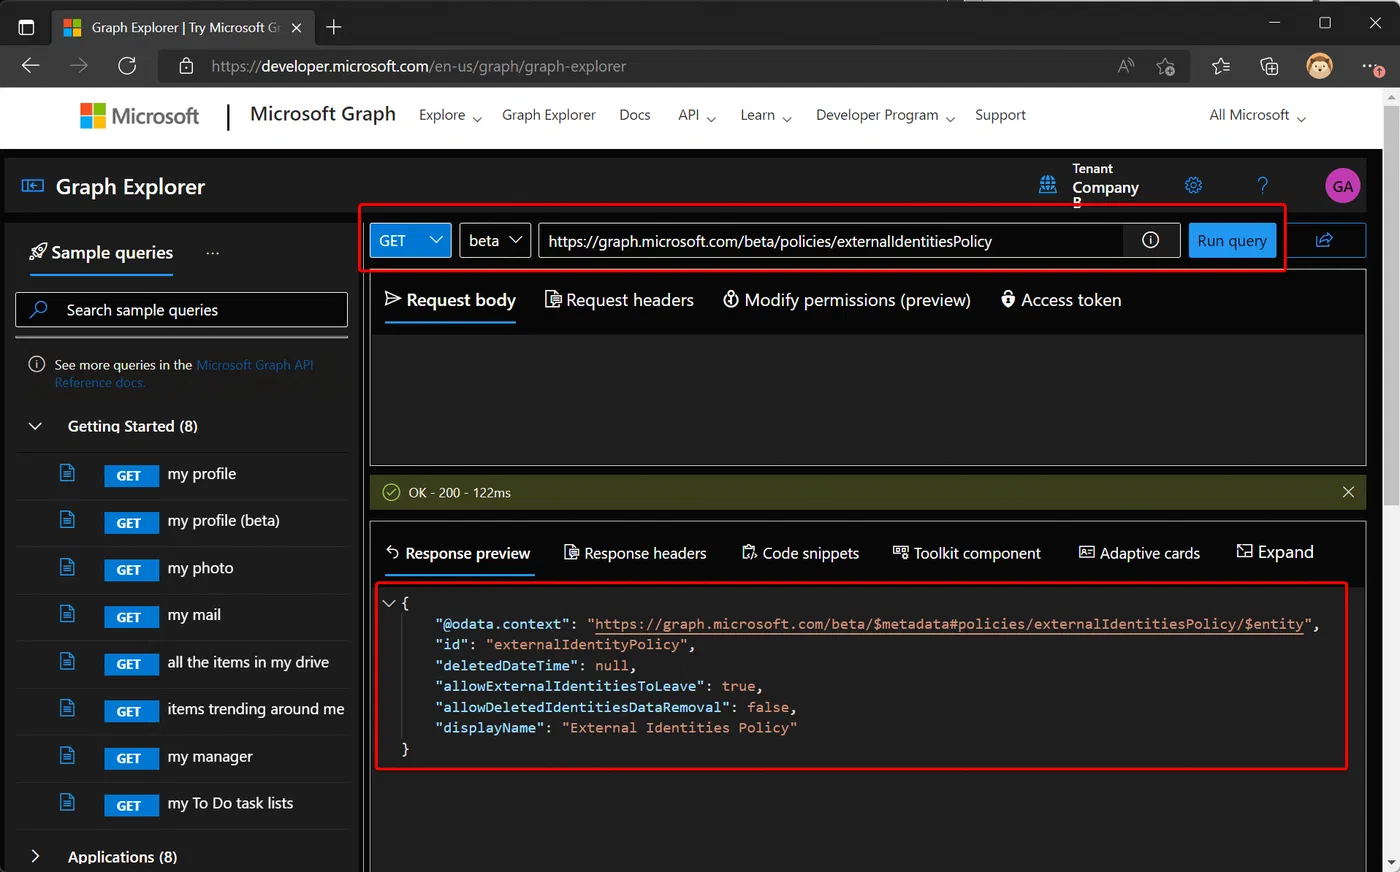
Task: Expand the Learn nav menu
Action: tap(766, 115)
